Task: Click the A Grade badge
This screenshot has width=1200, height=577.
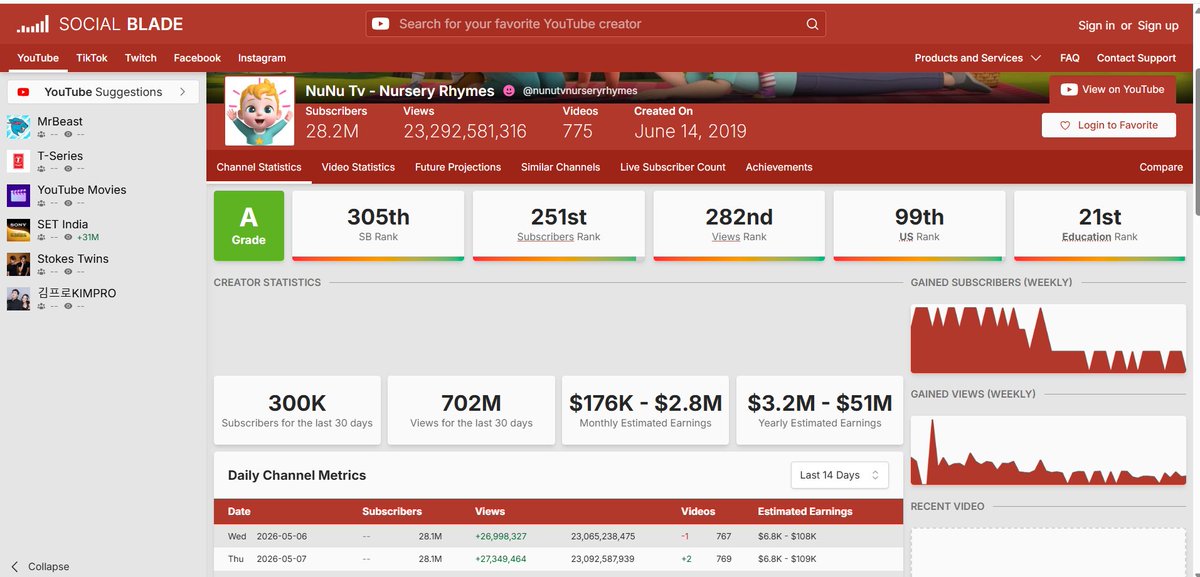Action: 249,226
